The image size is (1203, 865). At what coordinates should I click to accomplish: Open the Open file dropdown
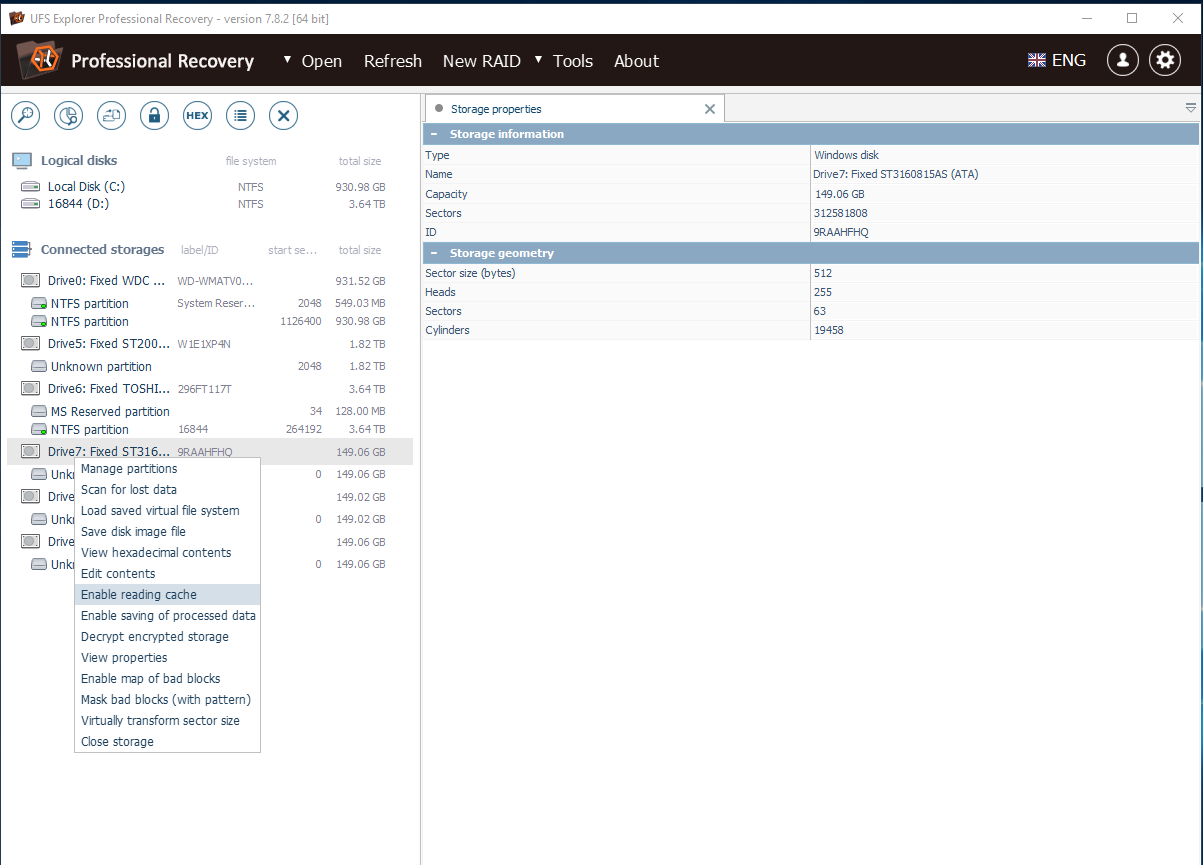(x=287, y=61)
